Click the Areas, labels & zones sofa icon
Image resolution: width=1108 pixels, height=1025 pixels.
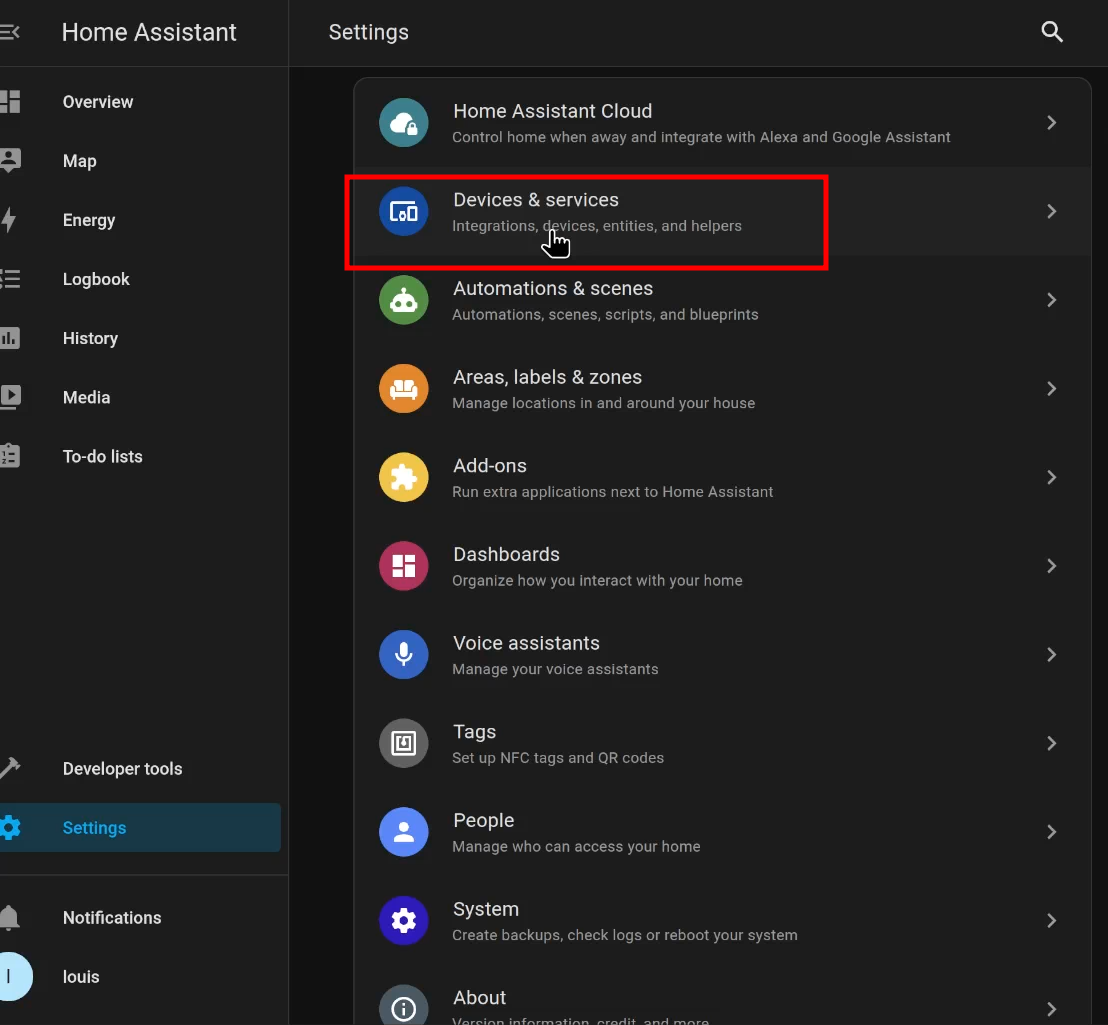pos(403,389)
